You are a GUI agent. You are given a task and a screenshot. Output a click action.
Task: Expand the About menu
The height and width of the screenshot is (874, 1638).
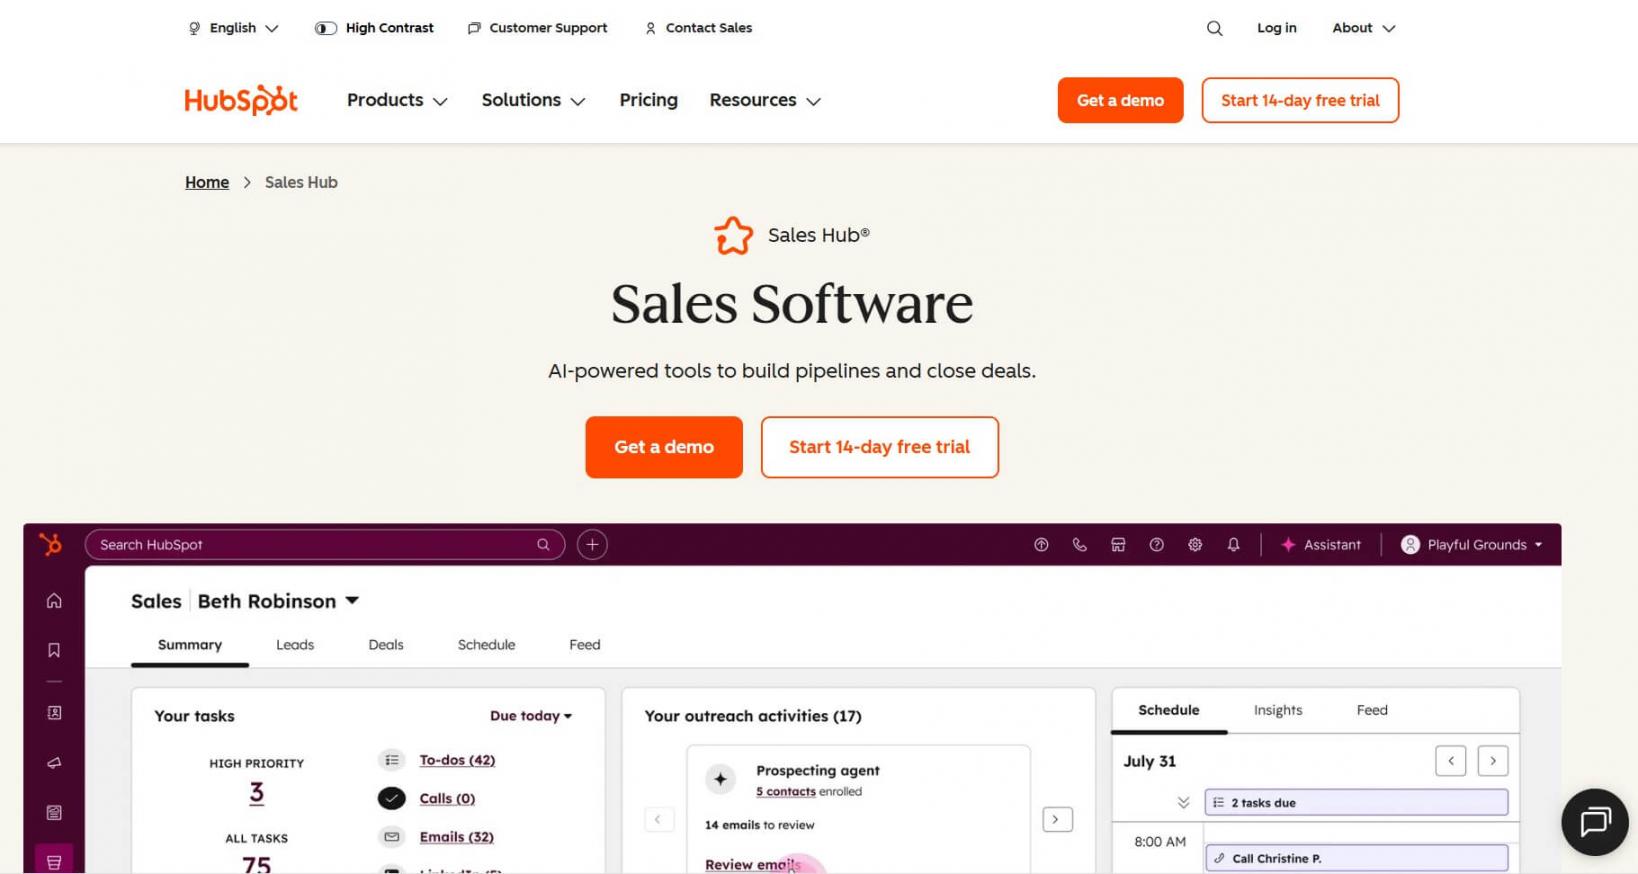tap(1363, 28)
